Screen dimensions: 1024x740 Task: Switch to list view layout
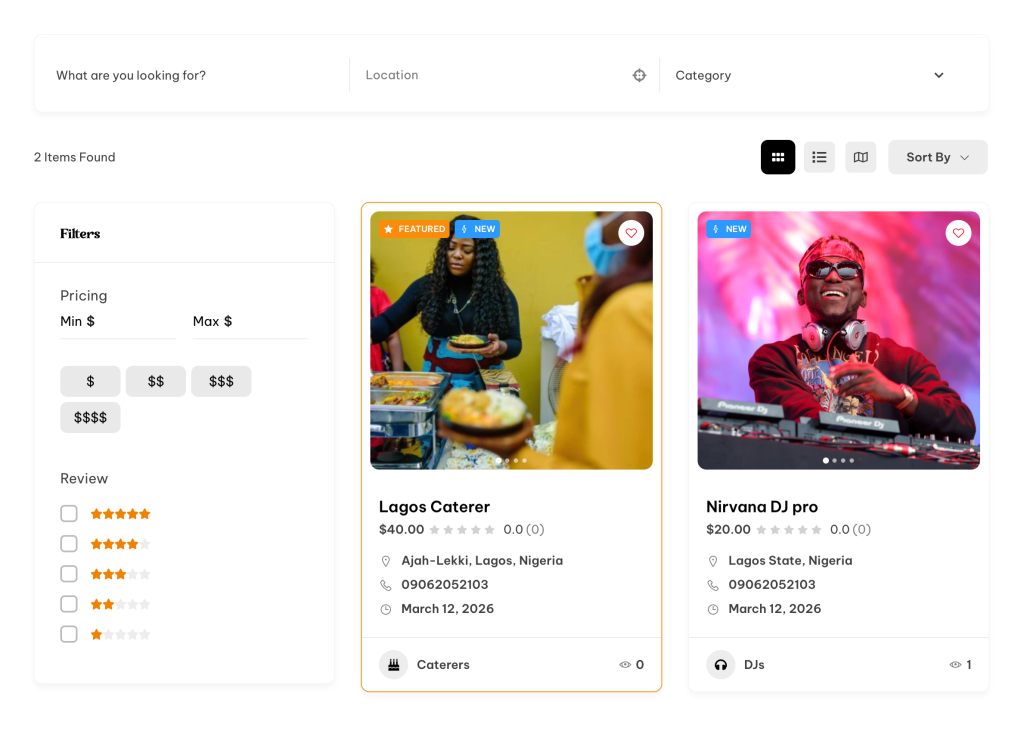pyautogui.click(x=819, y=157)
